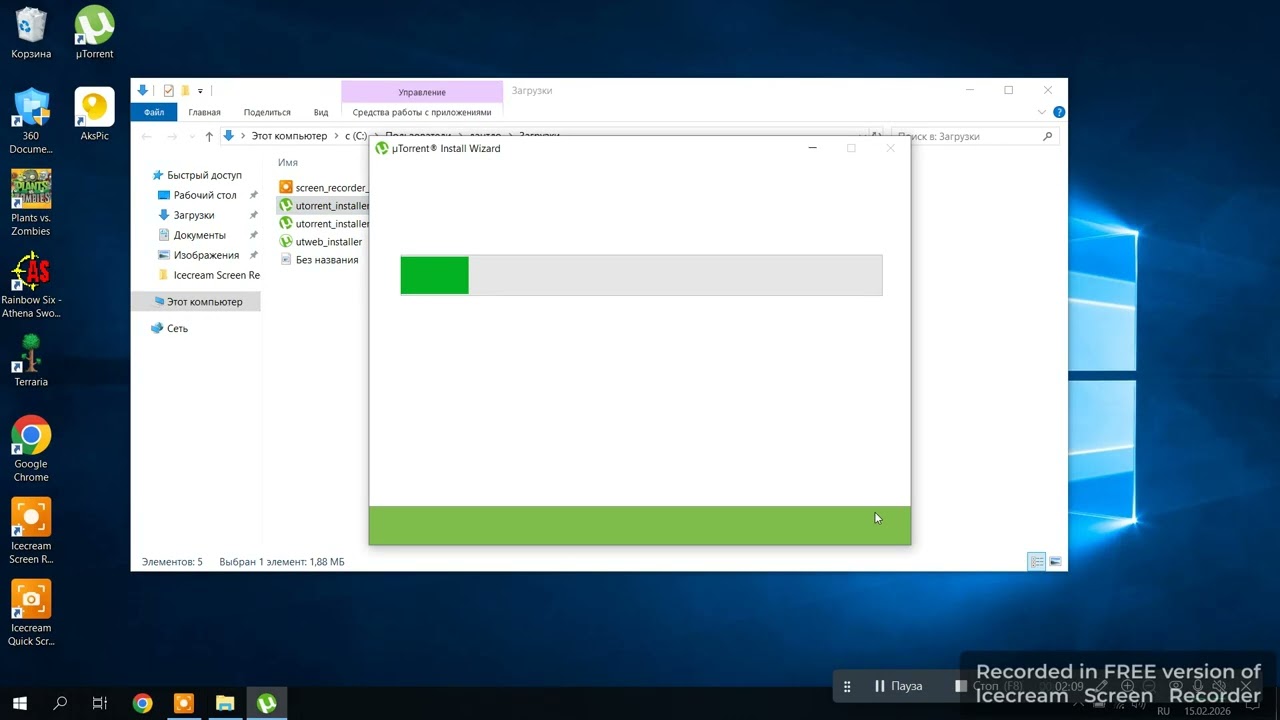The image size is (1280, 720).
Task: Click the RU language indicator in tray
Action: point(1163,711)
